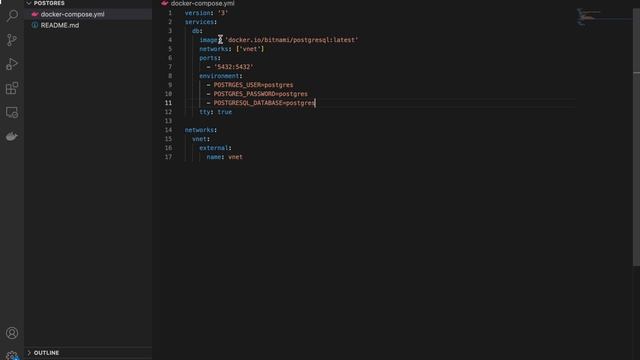The image size is (640, 360).
Task: Click the POSTGRES_PASSWORD=postgres entry
Action: (x=261, y=94)
